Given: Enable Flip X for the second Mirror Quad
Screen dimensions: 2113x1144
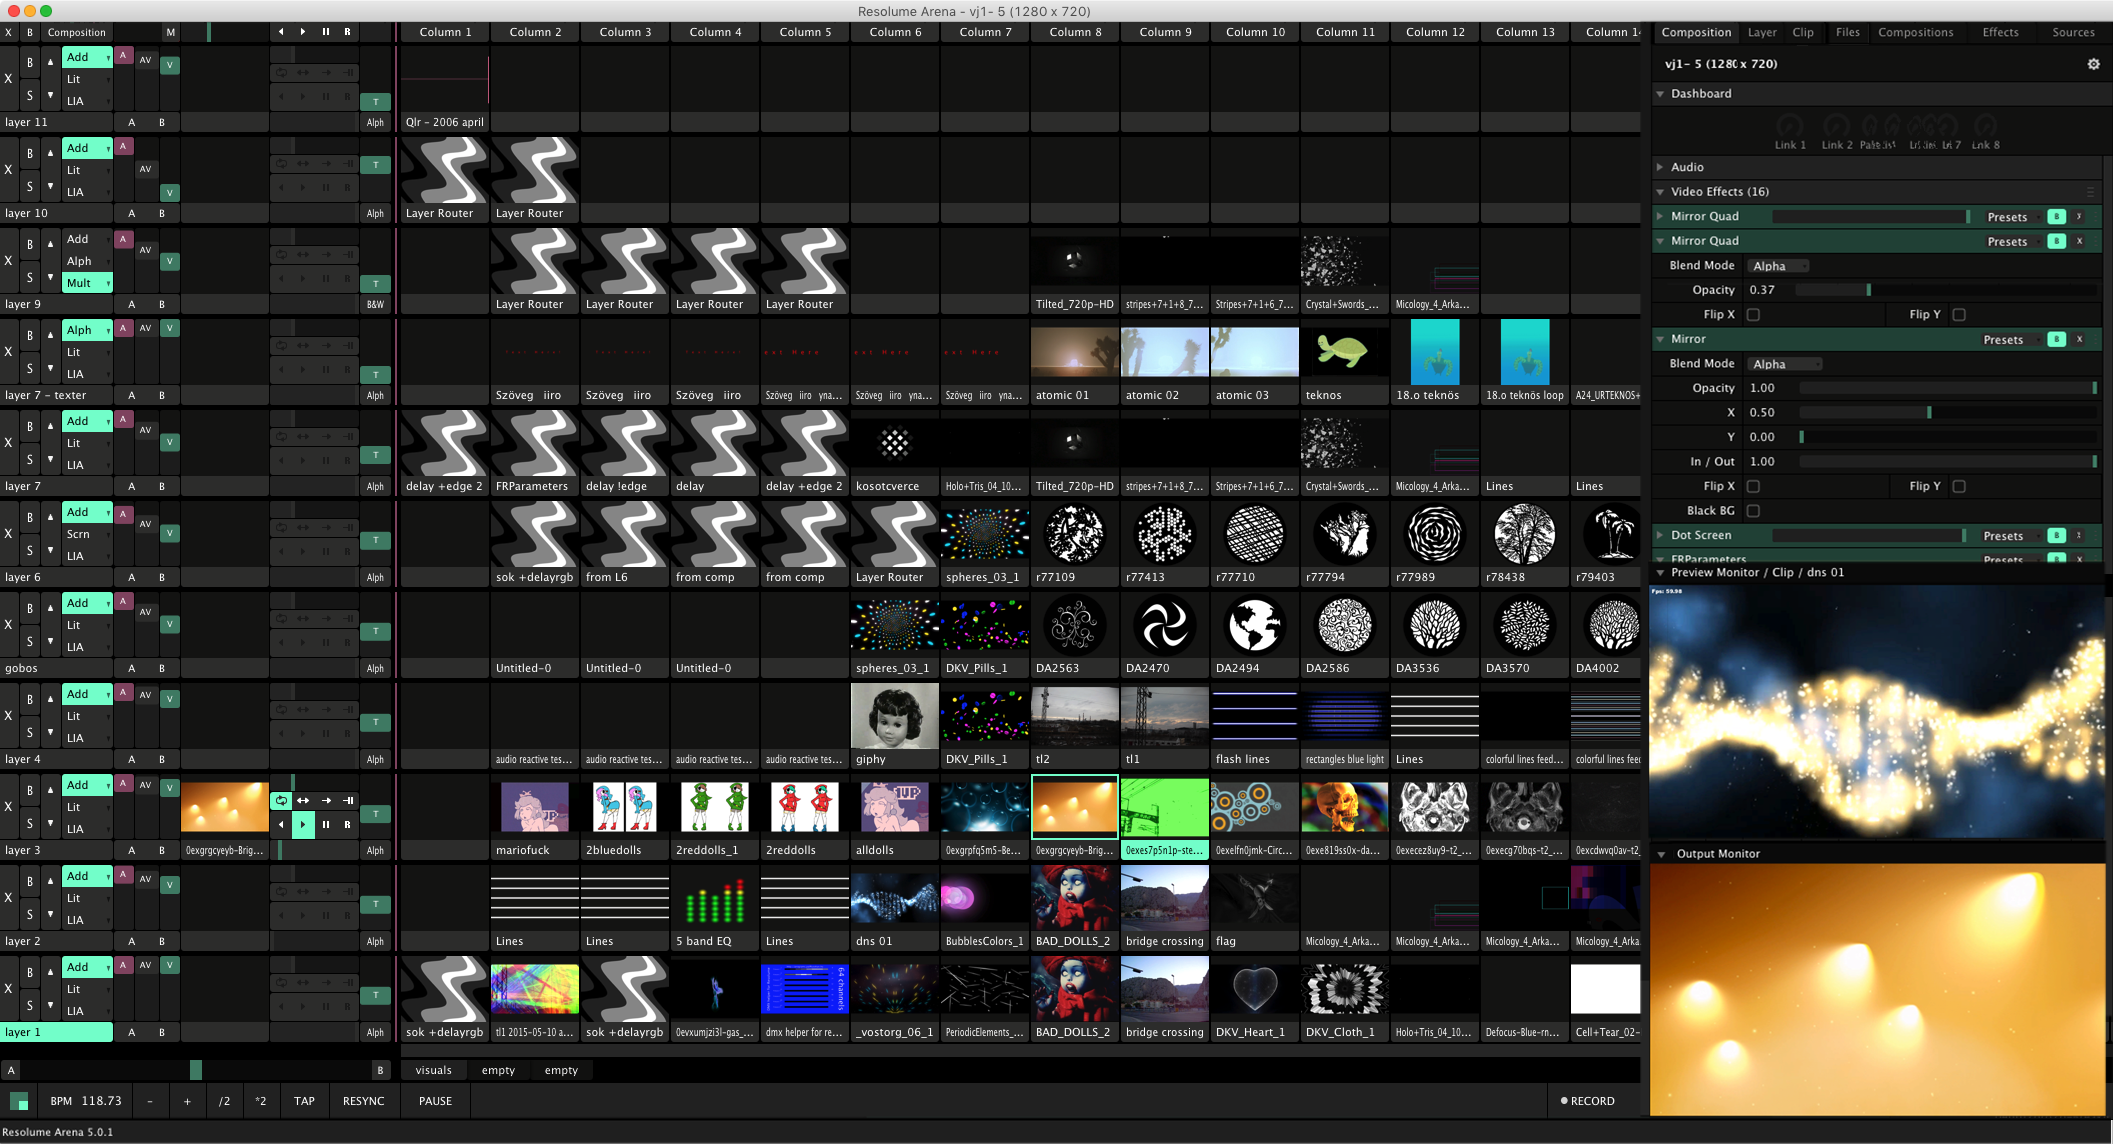Looking at the screenshot, I should [1753, 315].
